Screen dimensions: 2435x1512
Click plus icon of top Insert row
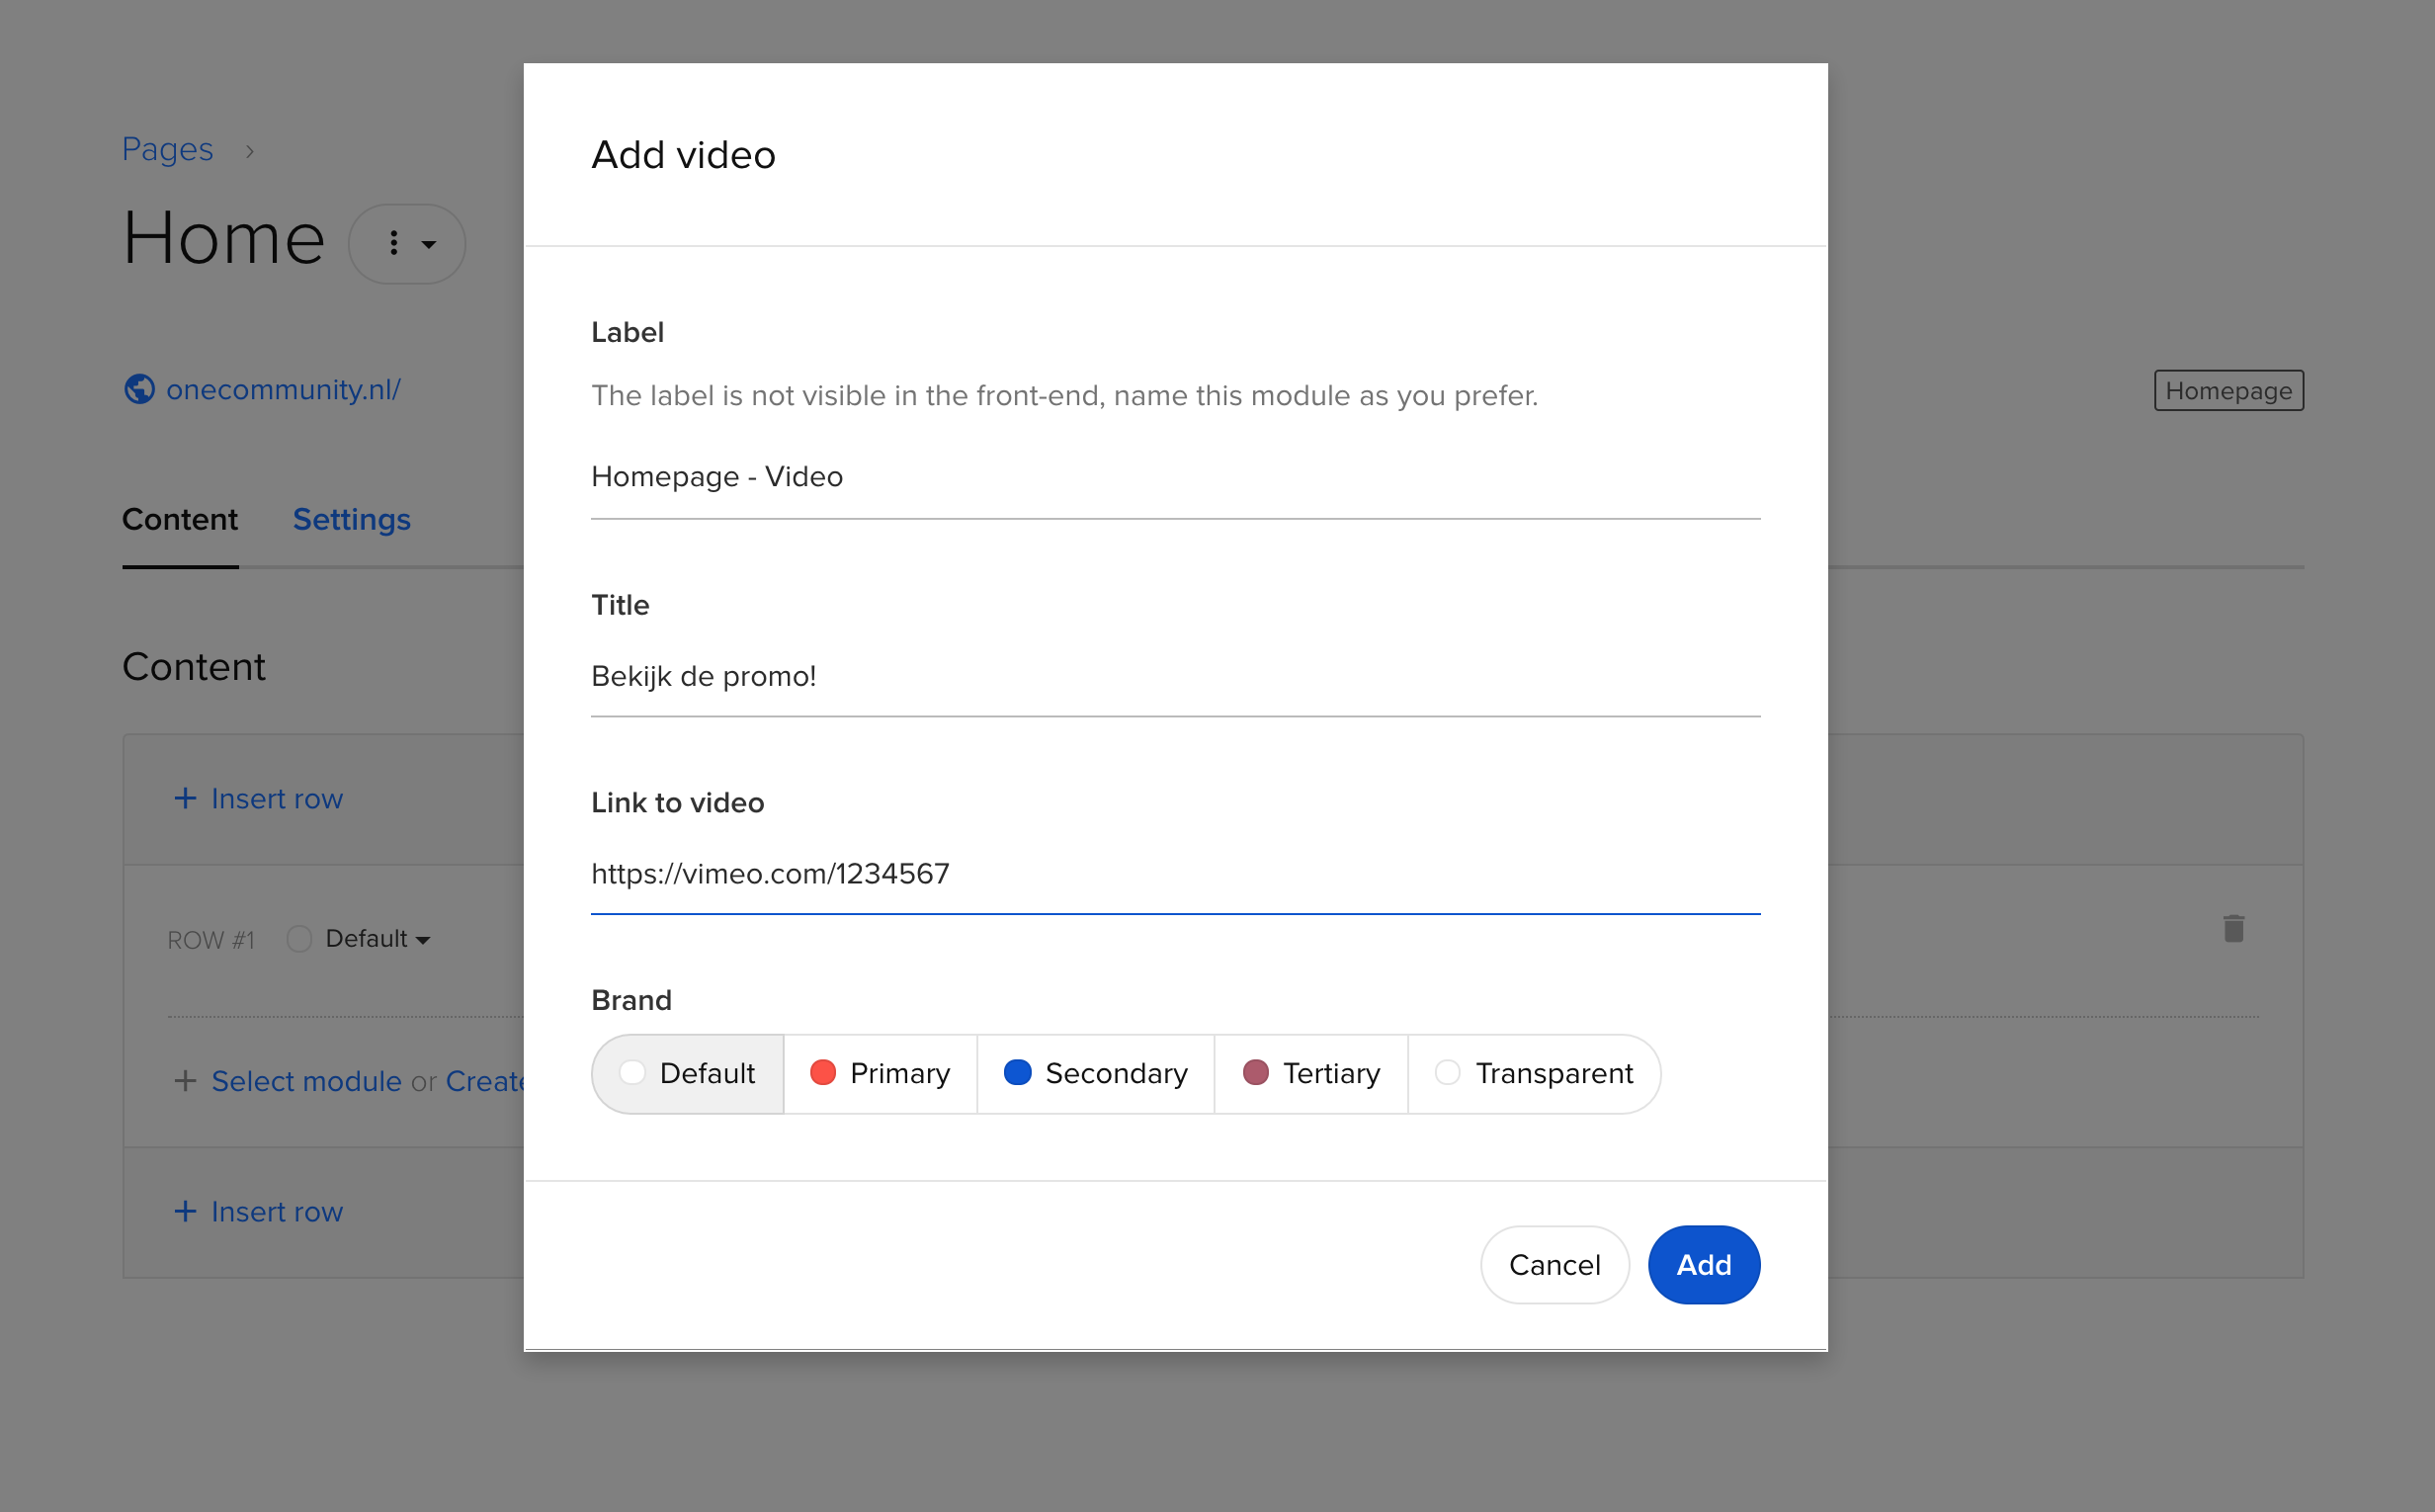[x=185, y=798]
